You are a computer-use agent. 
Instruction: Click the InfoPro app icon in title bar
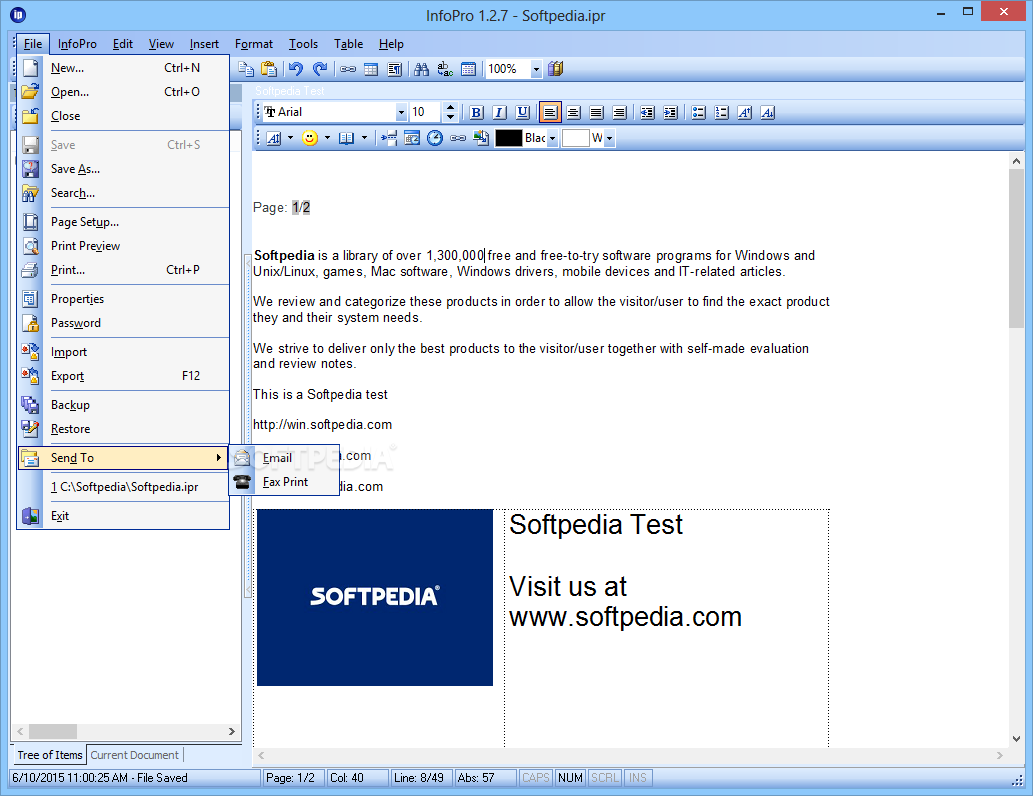coord(18,14)
